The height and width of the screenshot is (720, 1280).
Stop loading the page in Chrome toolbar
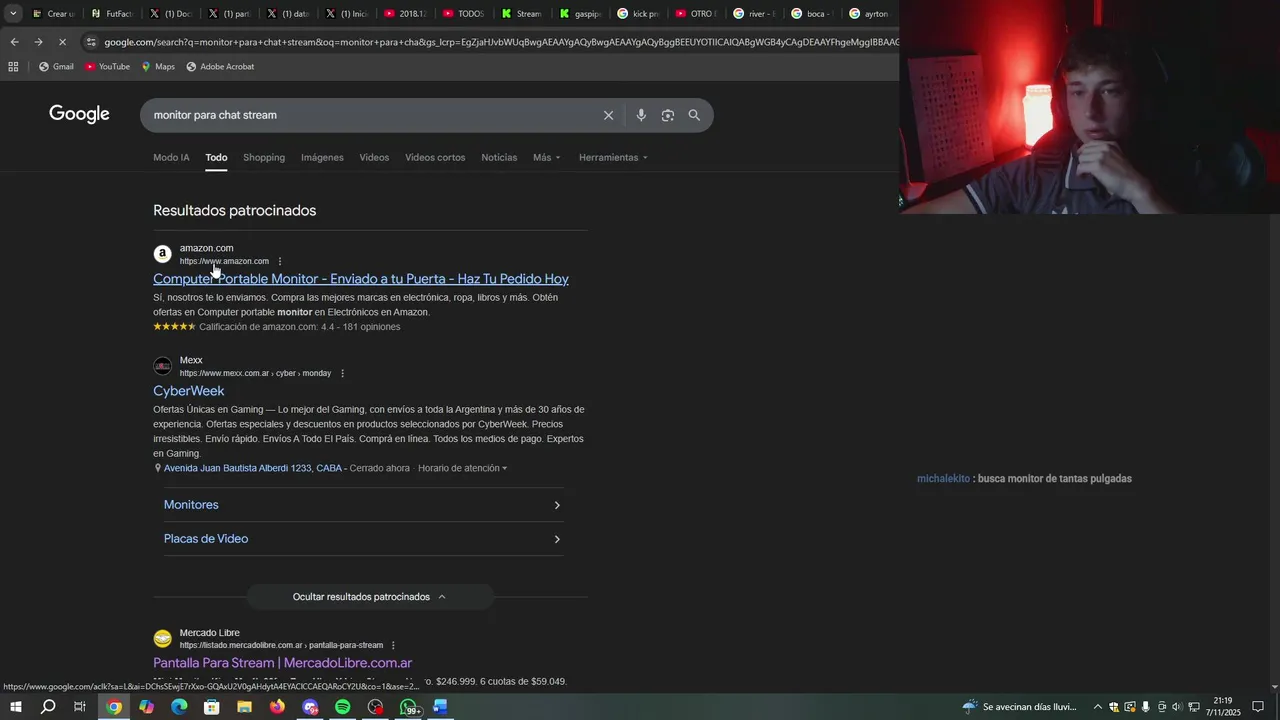click(x=62, y=42)
